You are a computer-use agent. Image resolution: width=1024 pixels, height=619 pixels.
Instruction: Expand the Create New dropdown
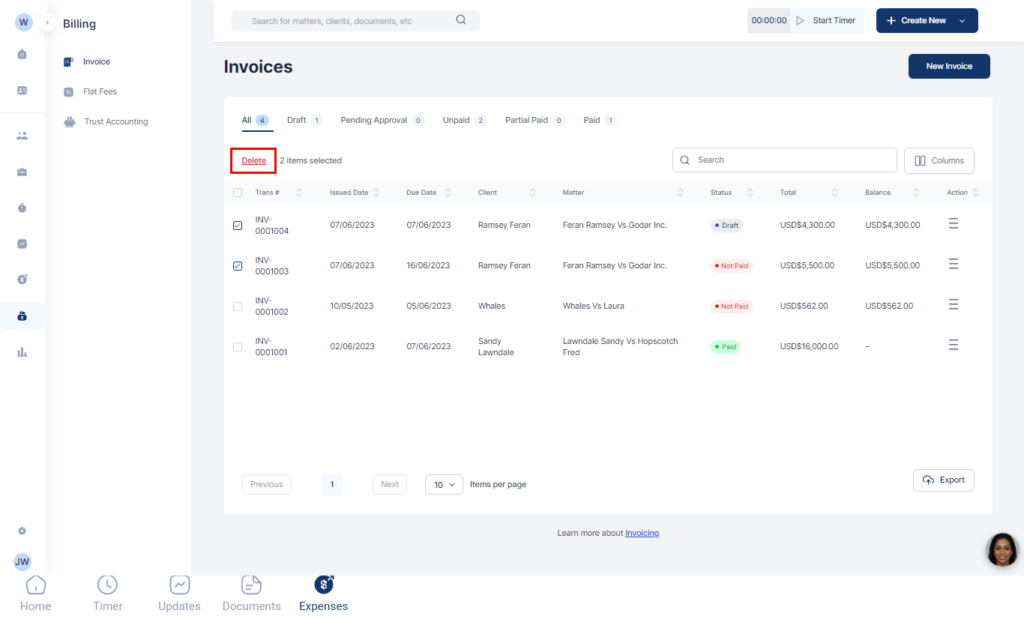tap(961, 20)
